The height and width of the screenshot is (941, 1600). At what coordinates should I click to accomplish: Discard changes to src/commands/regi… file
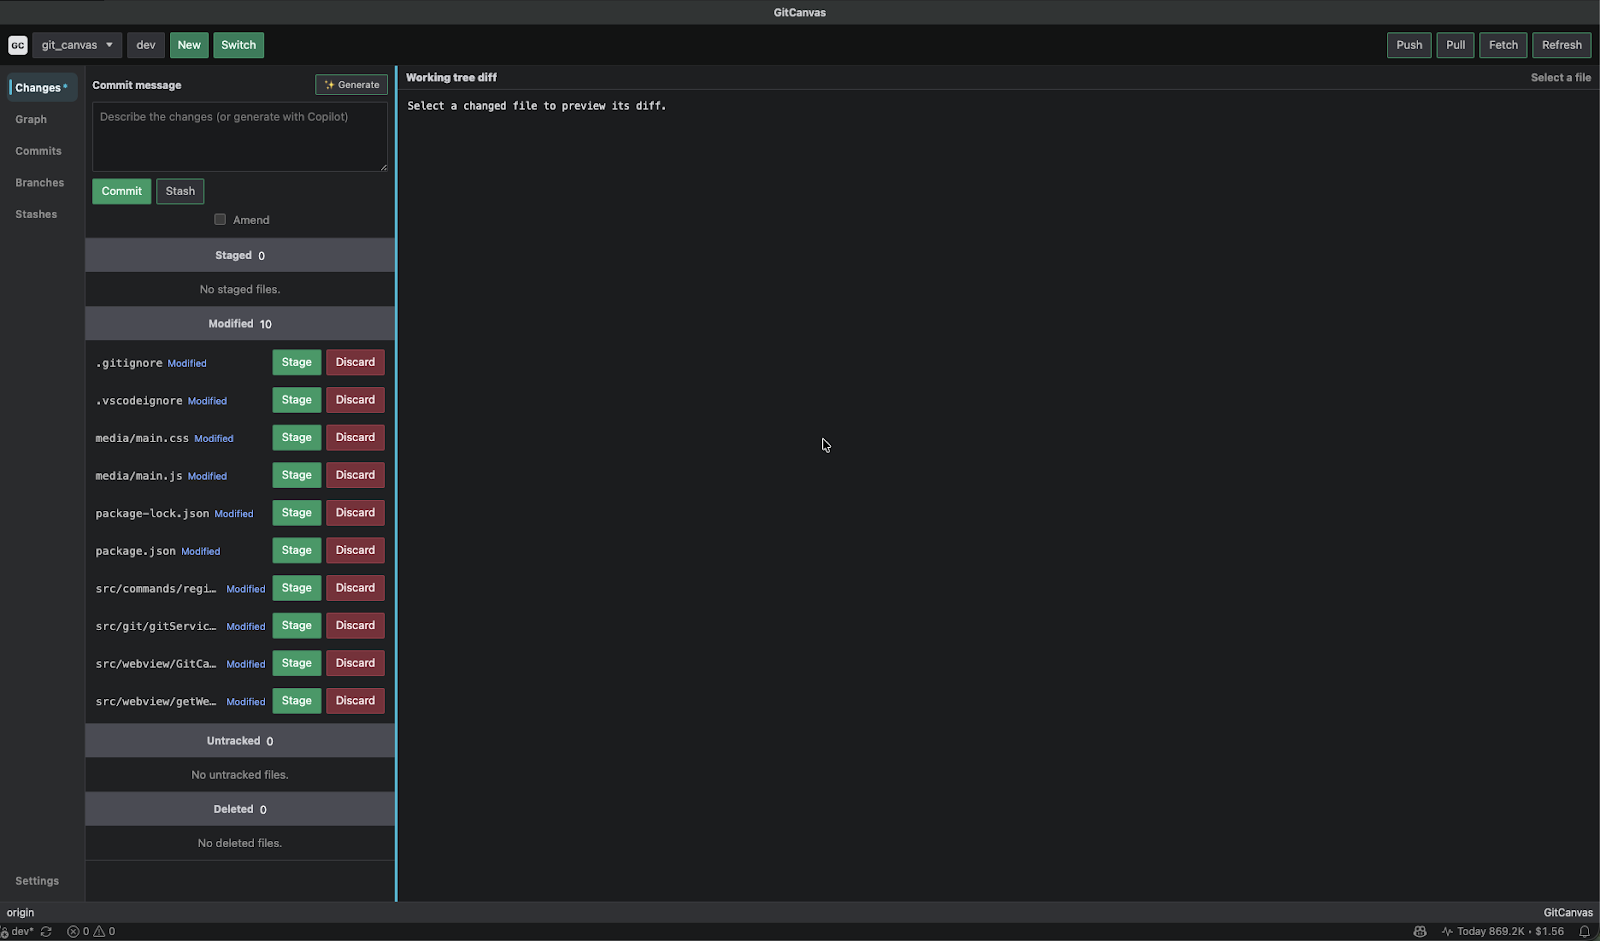(x=355, y=588)
